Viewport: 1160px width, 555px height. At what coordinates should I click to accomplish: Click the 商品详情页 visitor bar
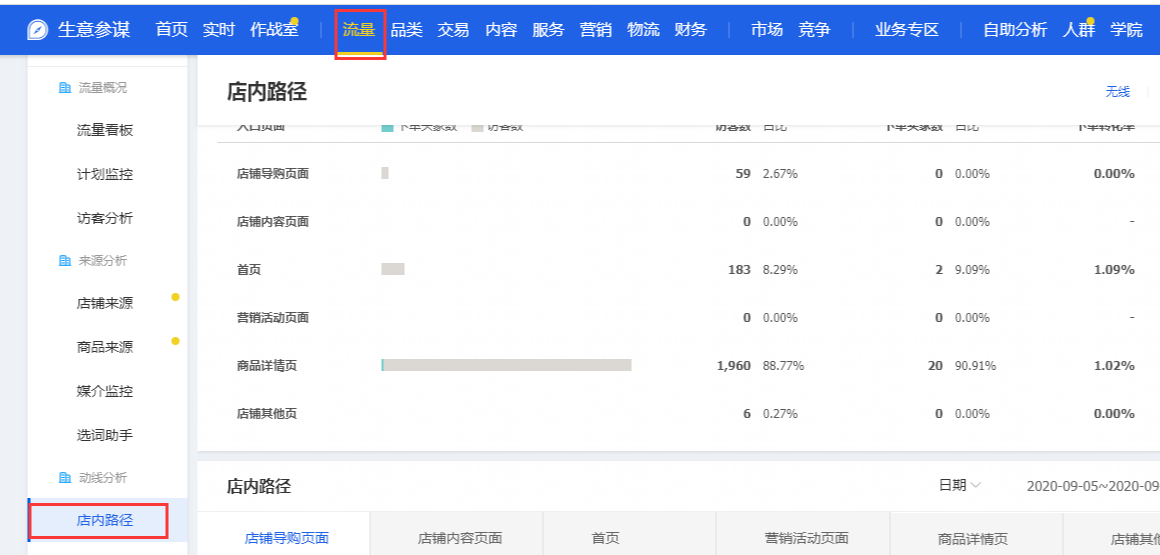507,365
